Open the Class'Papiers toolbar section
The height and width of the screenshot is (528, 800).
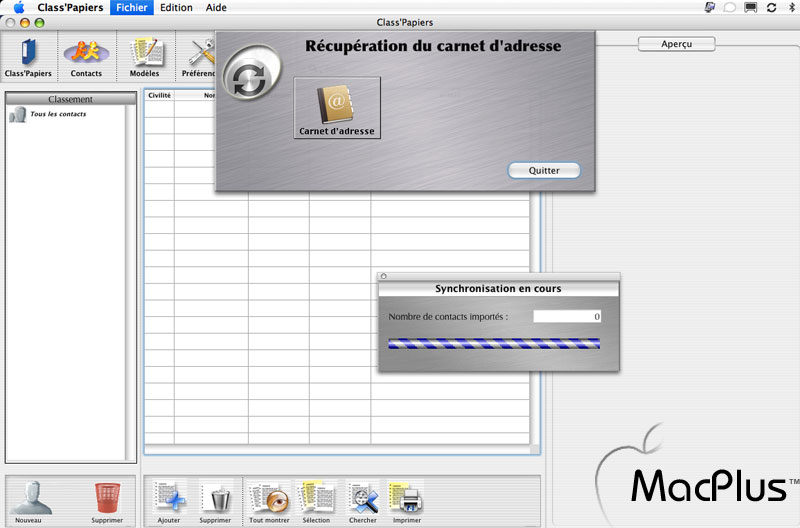point(28,57)
